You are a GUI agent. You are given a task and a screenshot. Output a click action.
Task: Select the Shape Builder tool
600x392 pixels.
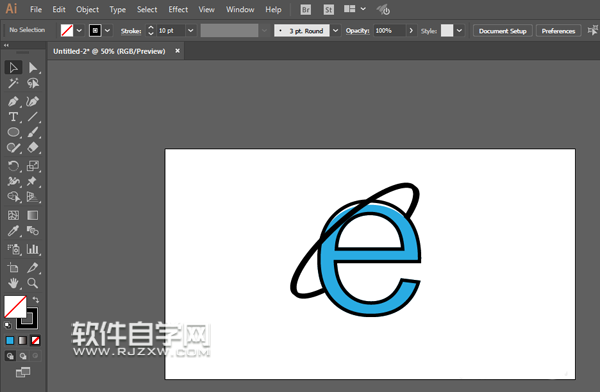point(13,197)
